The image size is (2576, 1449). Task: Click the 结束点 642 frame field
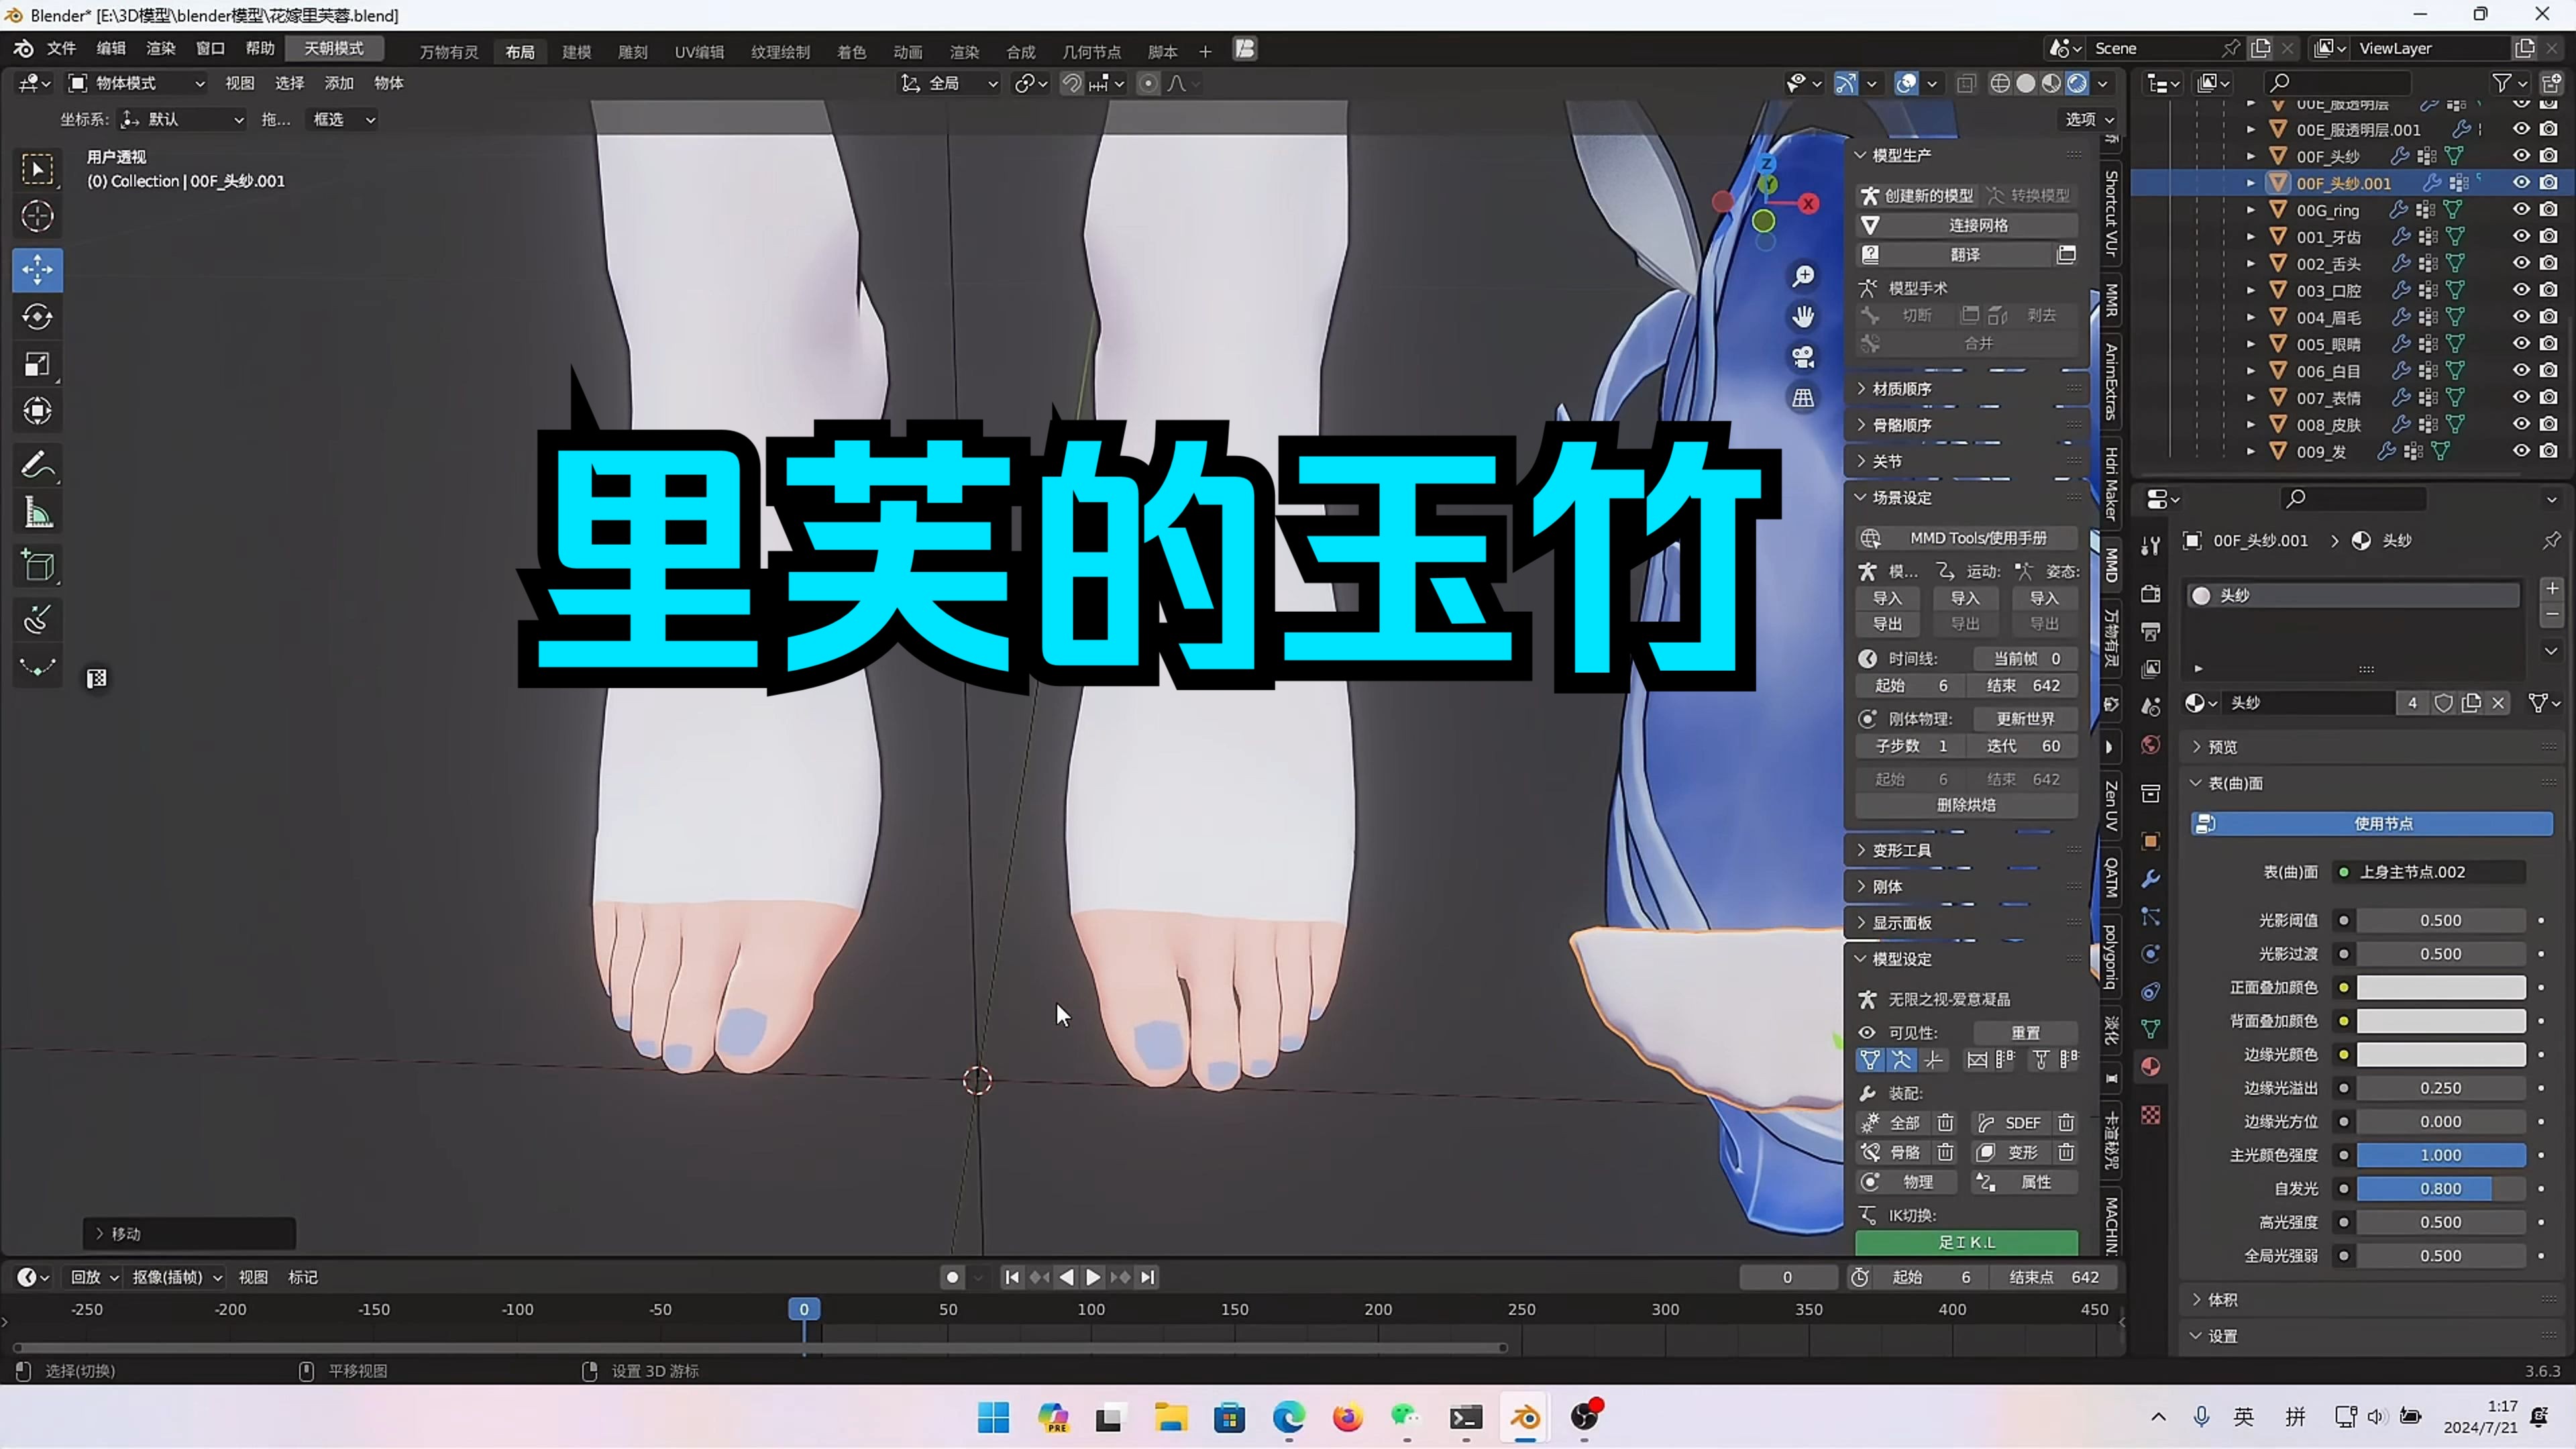(2054, 1277)
